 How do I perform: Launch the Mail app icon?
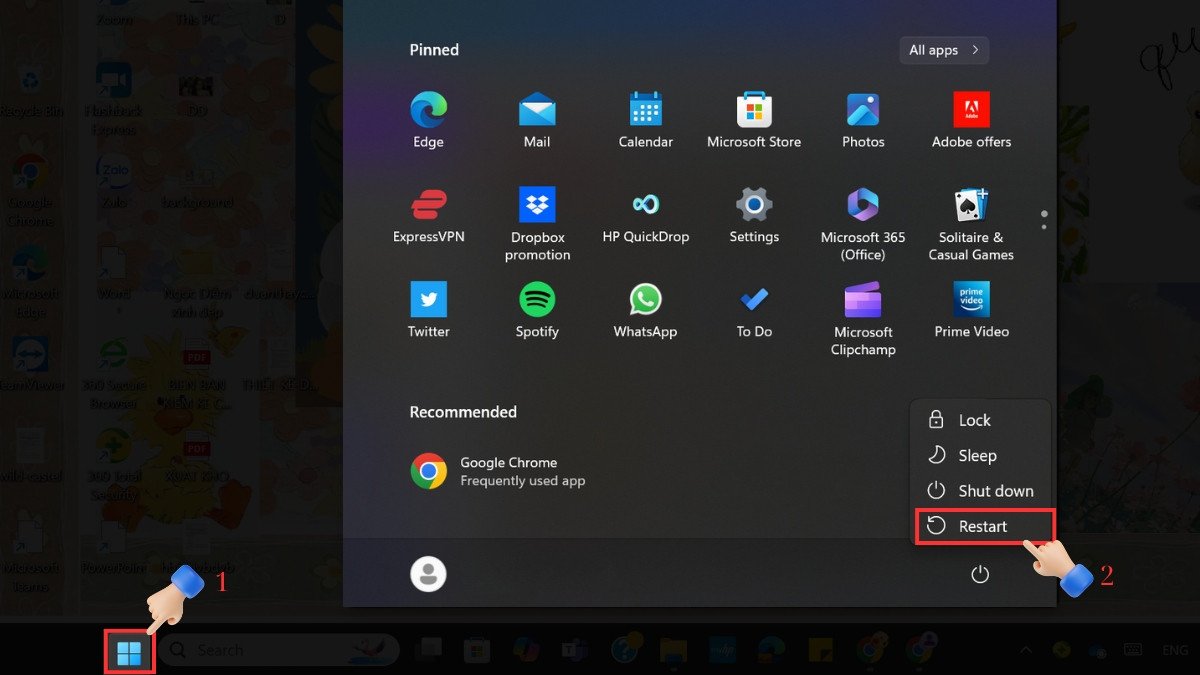(537, 110)
